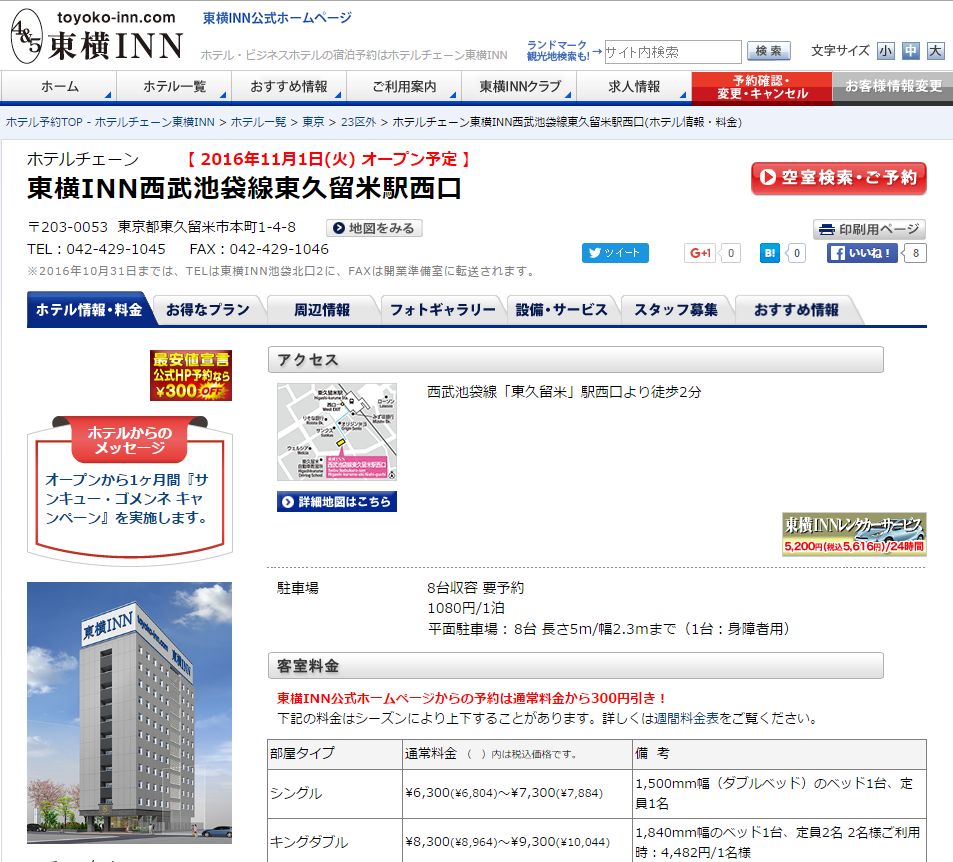Click the キングダブル room type cell
The height and width of the screenshot is (862, 953).
pos(335,842)
